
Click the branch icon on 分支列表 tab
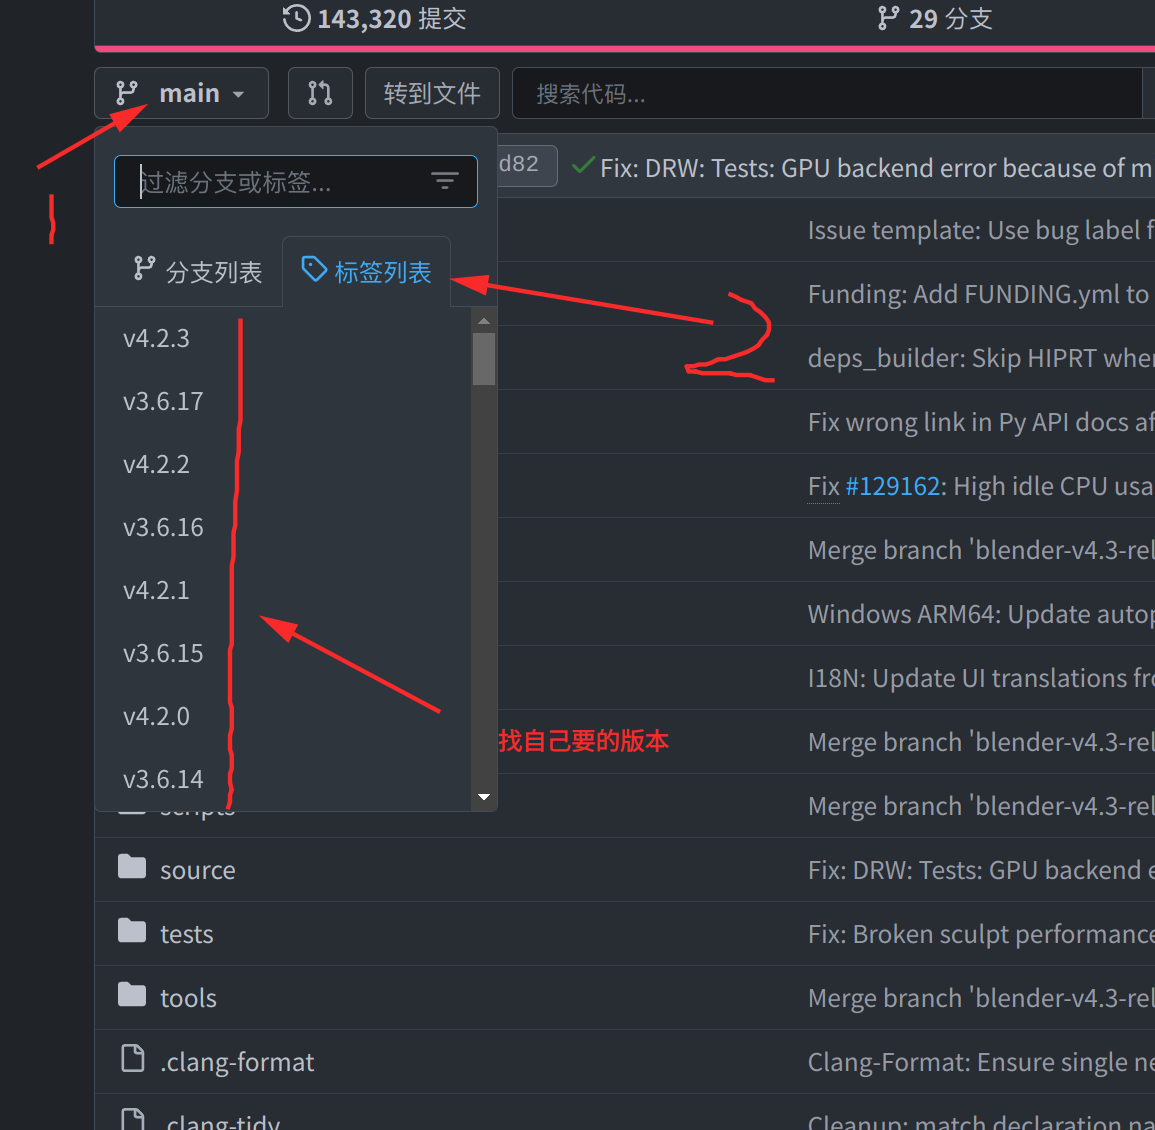(x=144, y=268)
